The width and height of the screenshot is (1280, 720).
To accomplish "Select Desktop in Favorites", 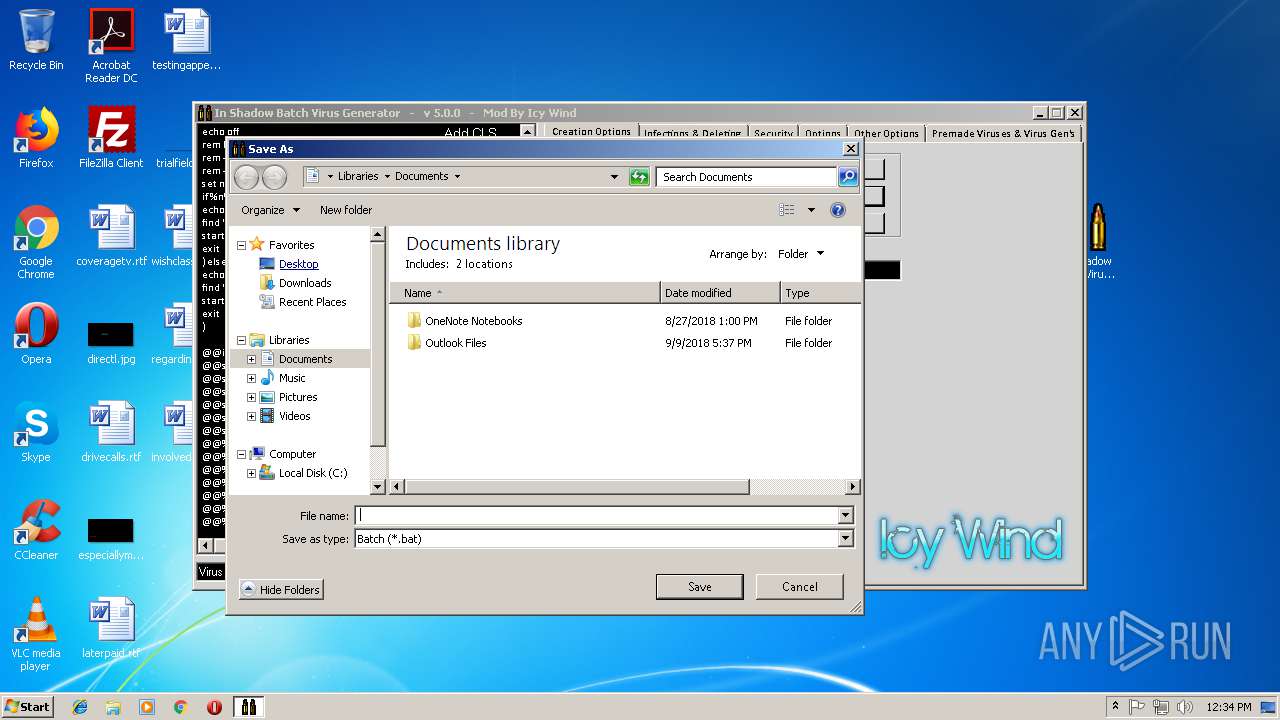I will 298,264.
